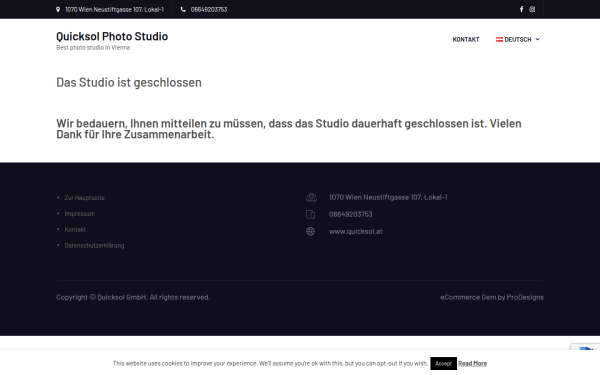Click the phone handset icon in top bar
The height and width of the screenshot is (375, 600).
click(x=183, y=9)
